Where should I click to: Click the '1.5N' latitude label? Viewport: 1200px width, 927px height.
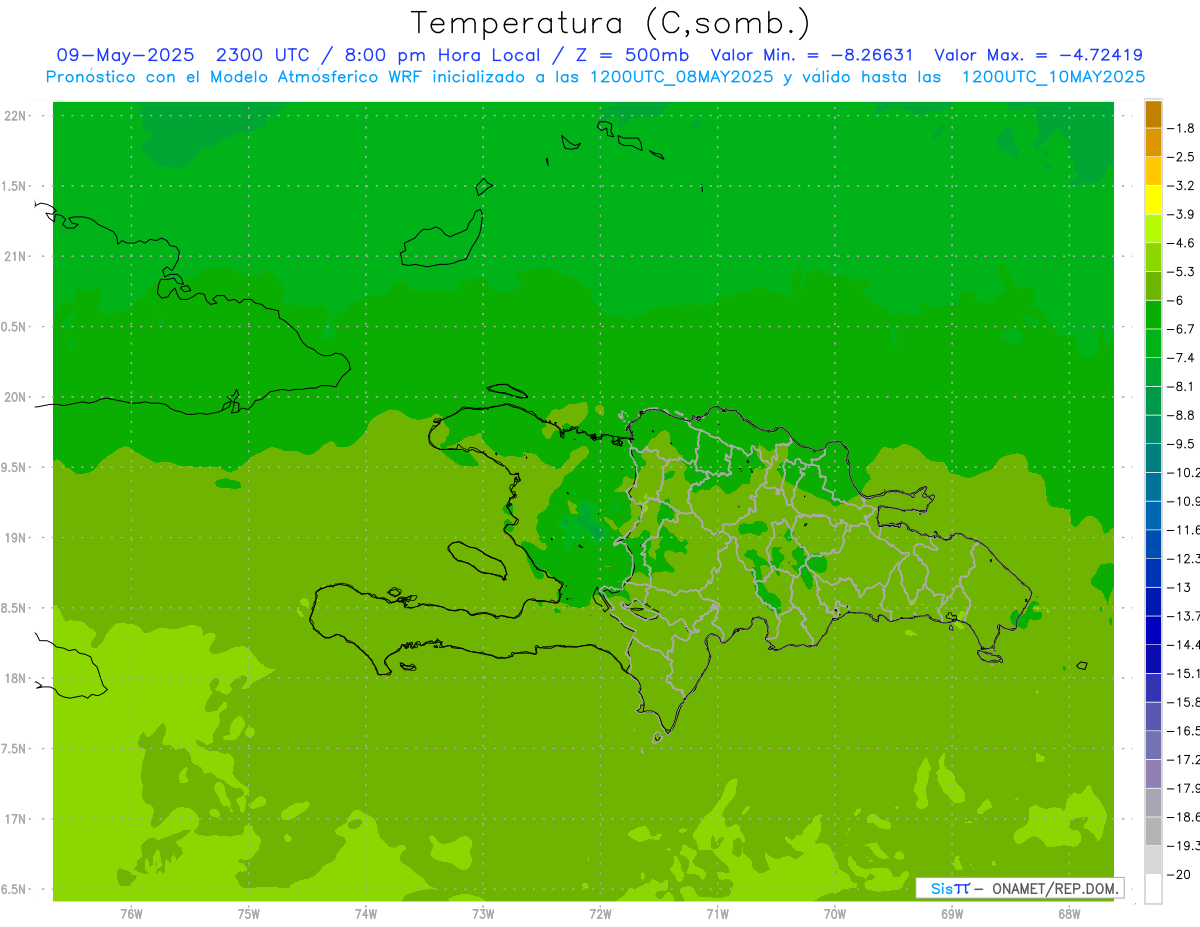coord(14,186)
